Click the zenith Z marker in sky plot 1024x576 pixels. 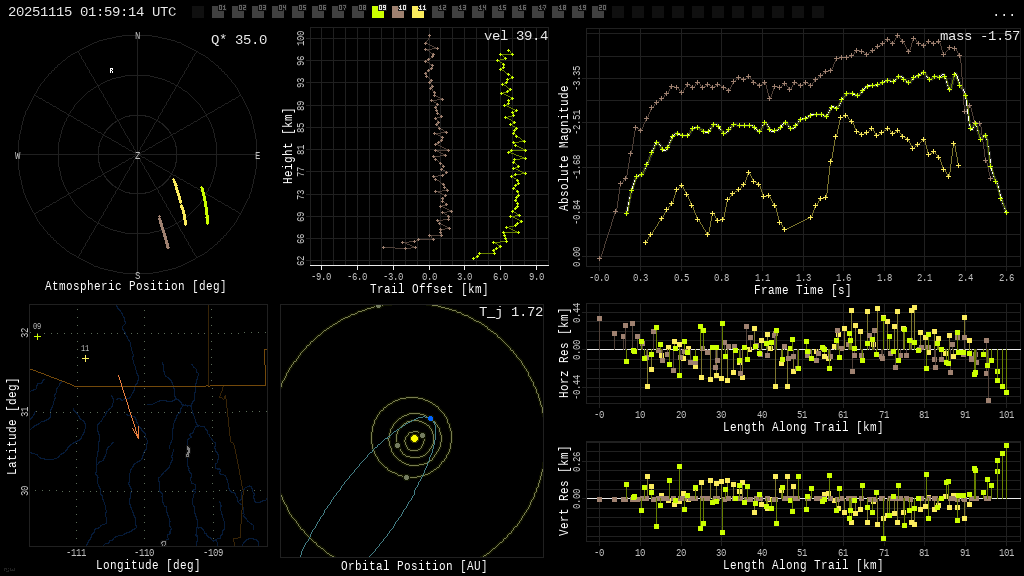[x=138, y=156]
